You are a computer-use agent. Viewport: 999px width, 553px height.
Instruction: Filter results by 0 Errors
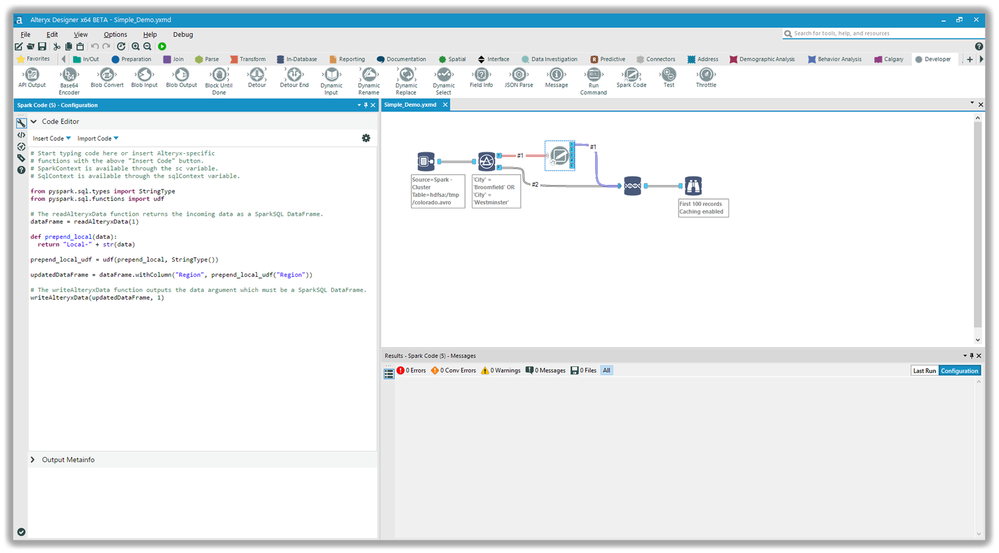[411, 370]
